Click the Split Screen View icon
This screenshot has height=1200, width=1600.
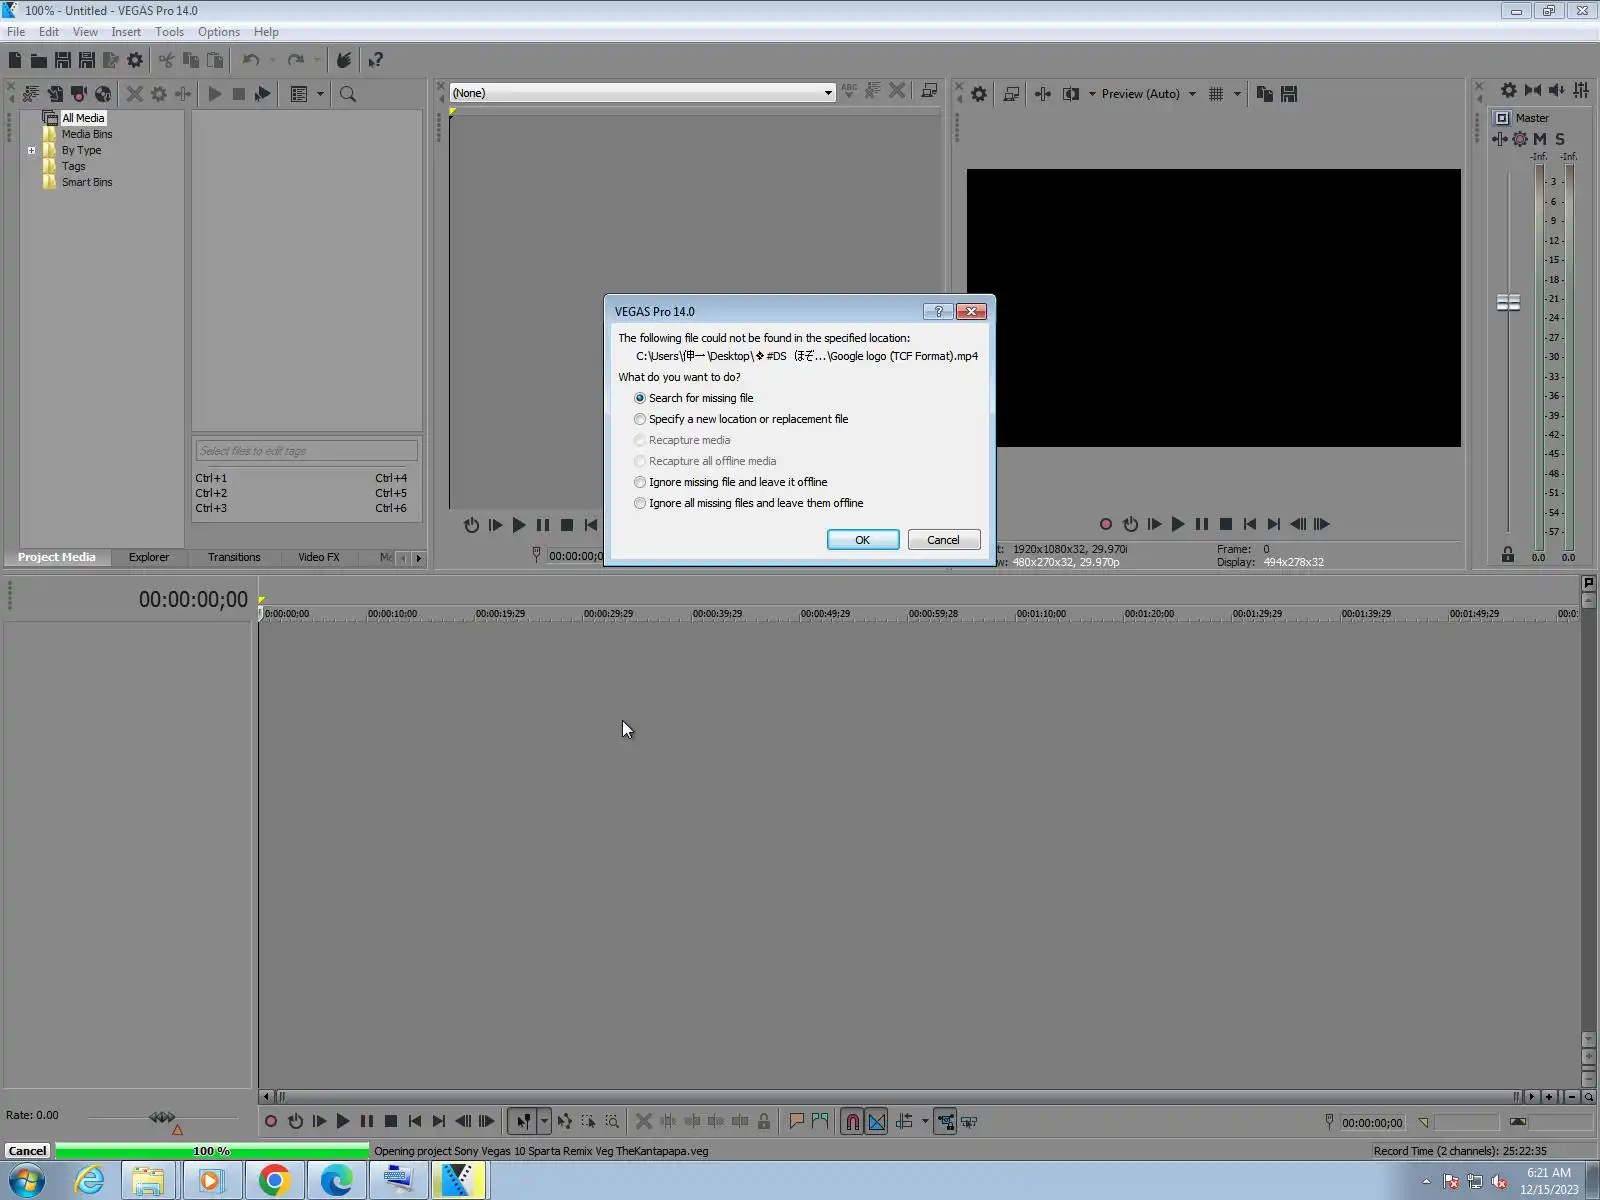pos(1071,94)
